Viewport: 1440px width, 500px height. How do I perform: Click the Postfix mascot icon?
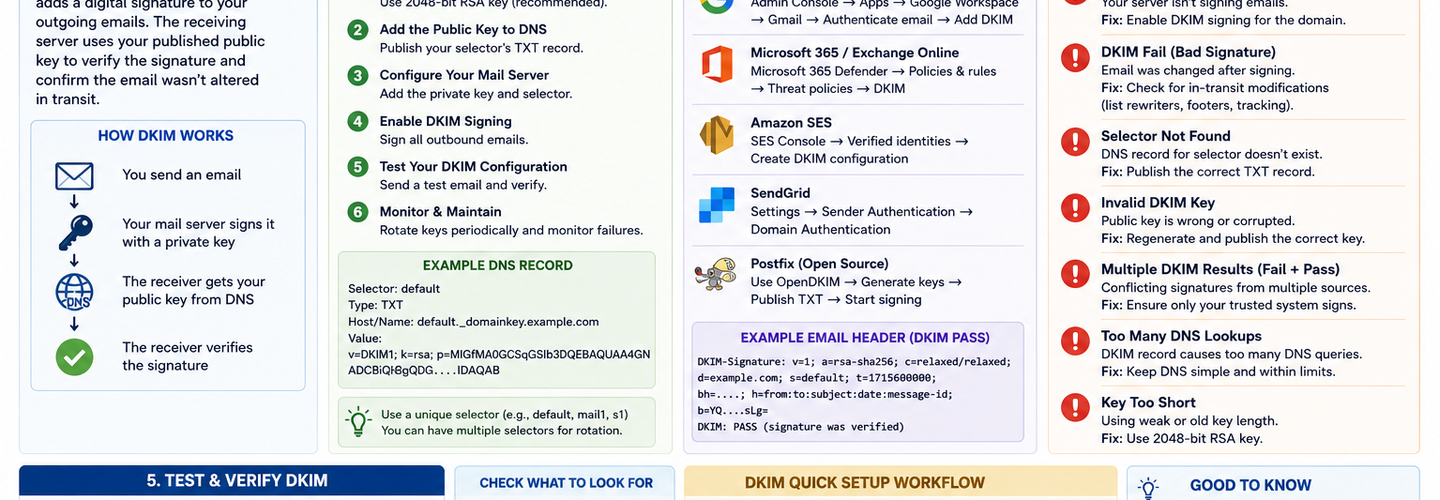716,276
